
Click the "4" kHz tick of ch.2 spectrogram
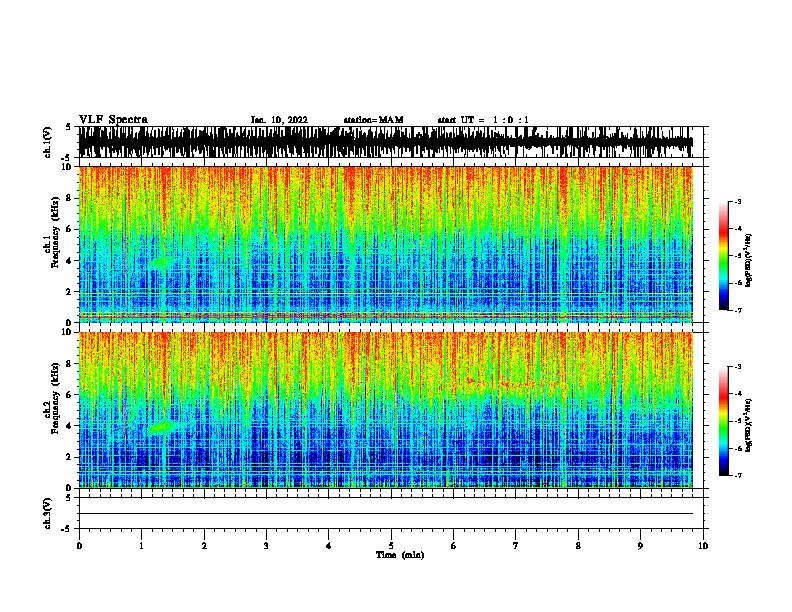click(69, 426)
